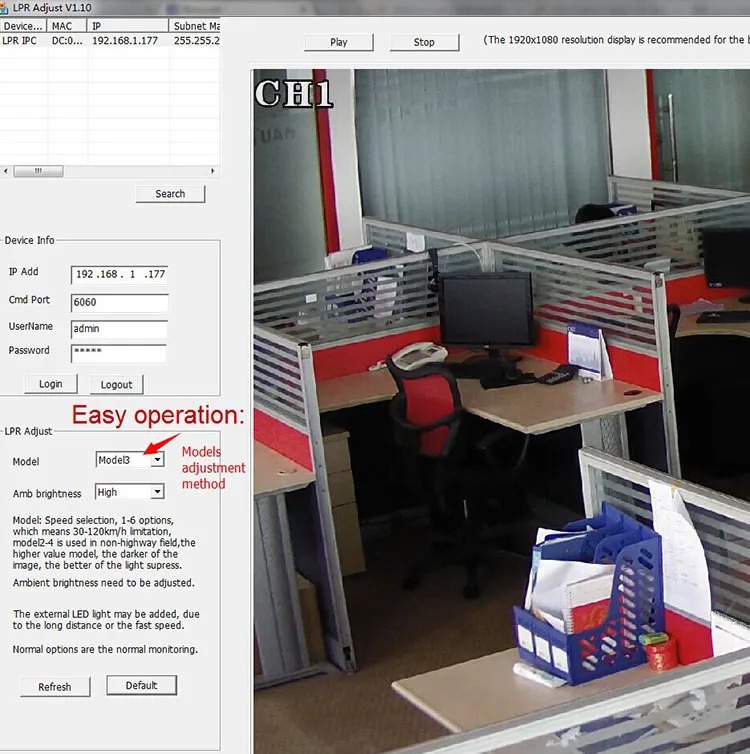Click the IP Add input field

119,275
